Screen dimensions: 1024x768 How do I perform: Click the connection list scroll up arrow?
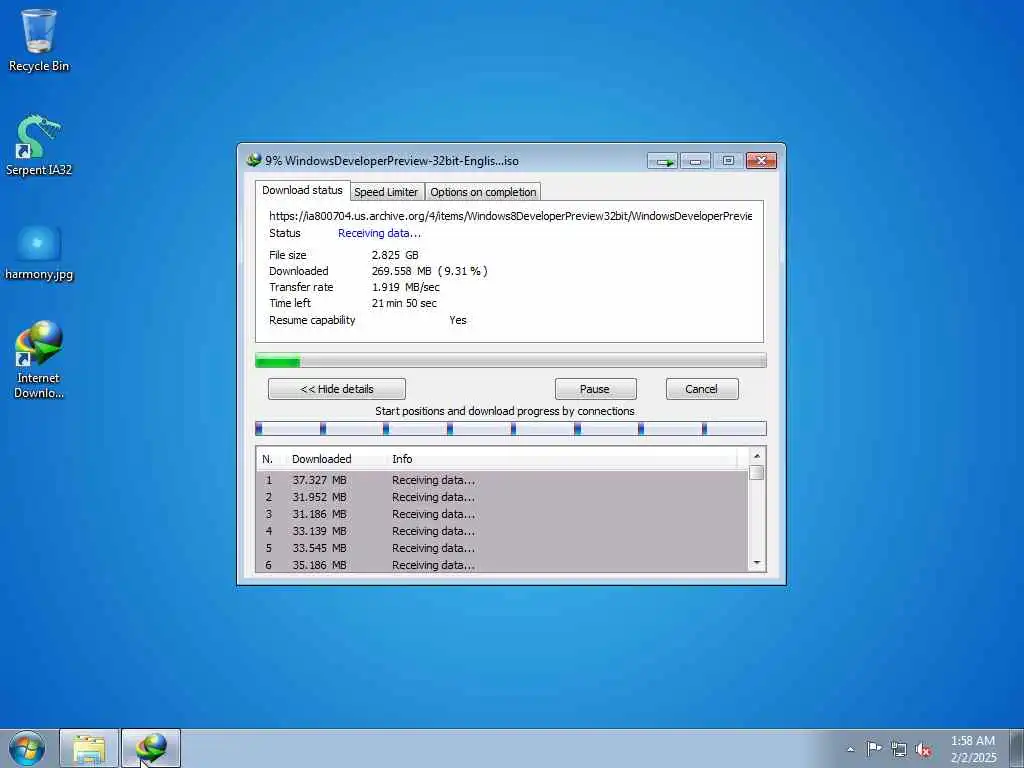pyautogui.click(x=757, y=456)
